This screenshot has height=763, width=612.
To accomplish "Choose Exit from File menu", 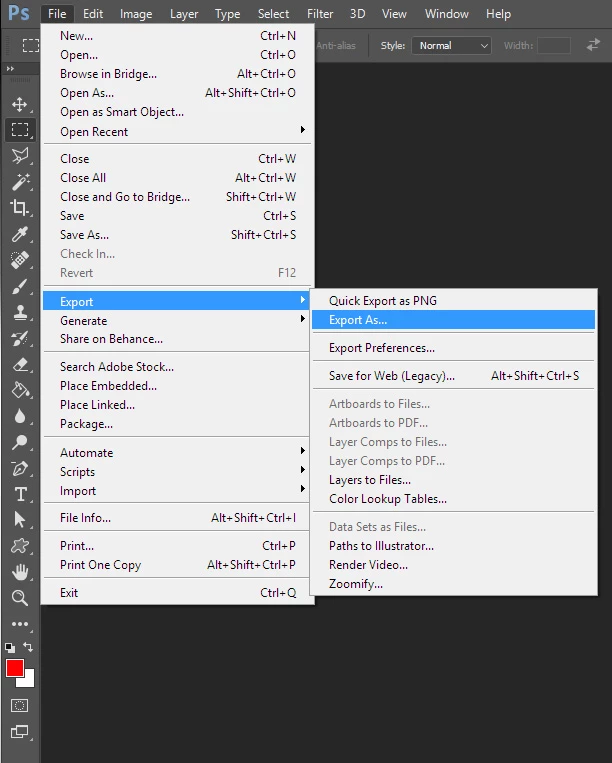I will pos(177,592).
